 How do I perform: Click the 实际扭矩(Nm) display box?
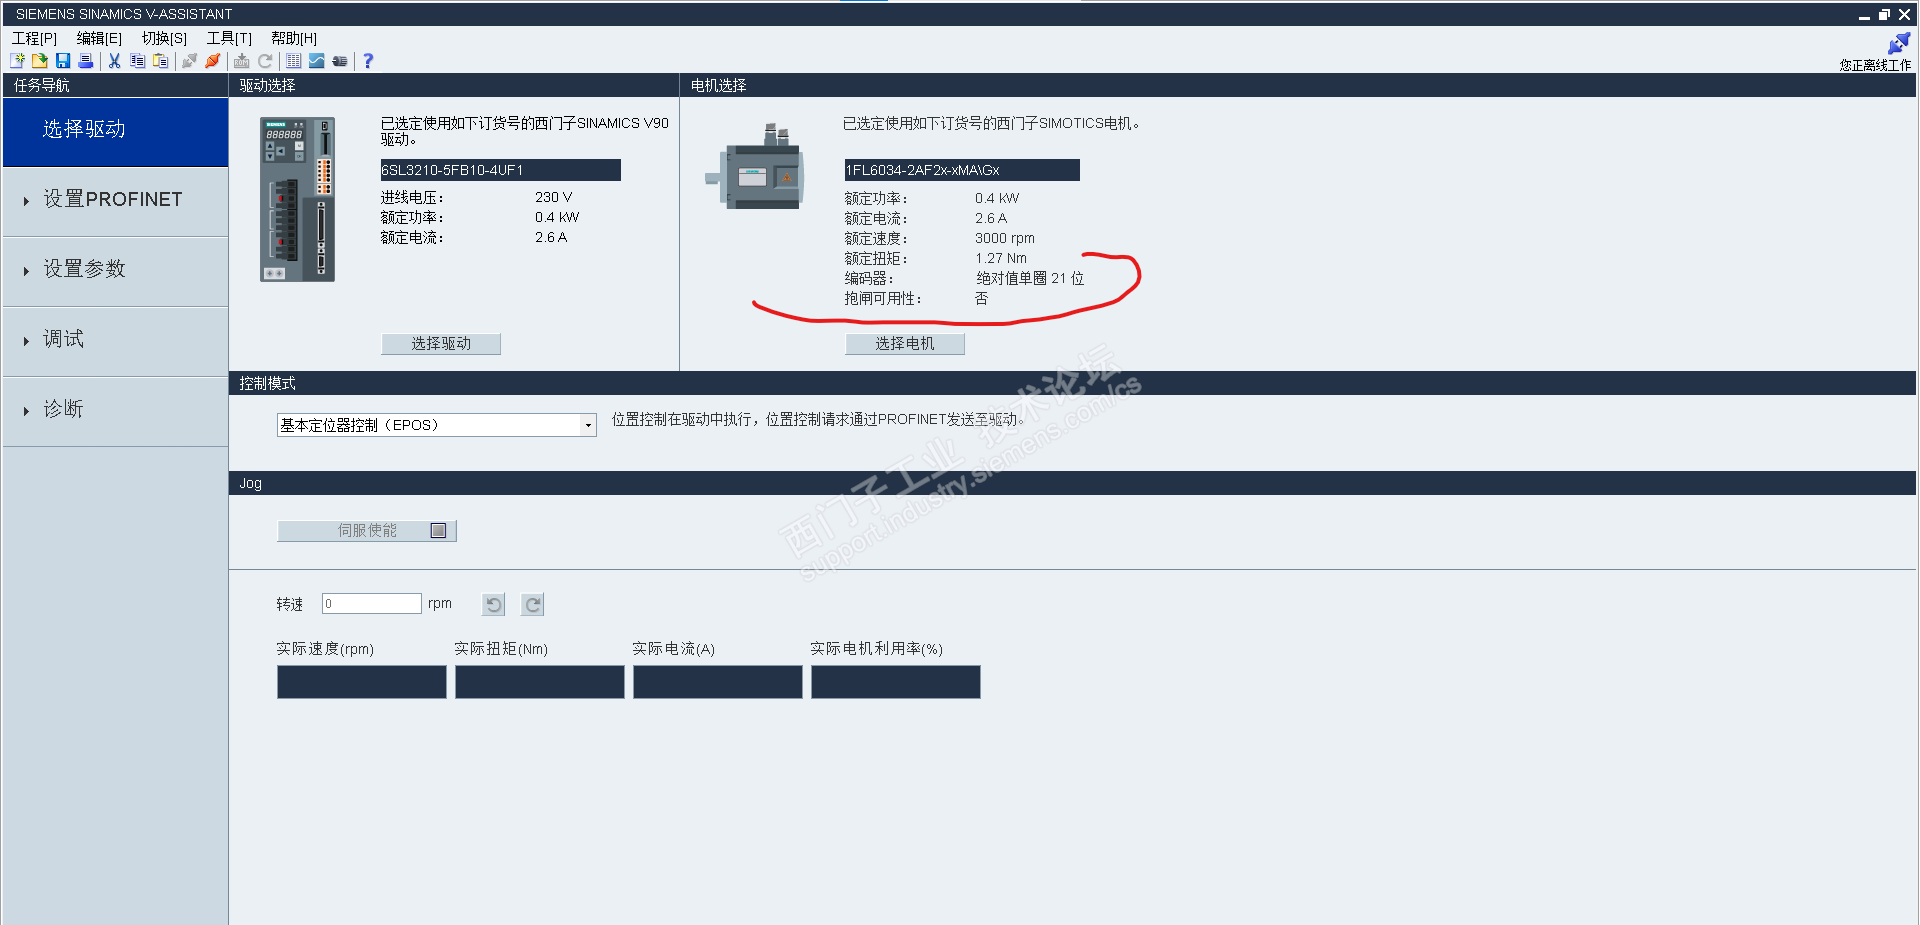coord(540,682)
